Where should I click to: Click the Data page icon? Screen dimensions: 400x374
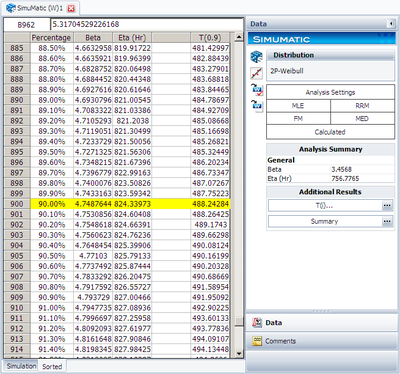click(257, 323)
